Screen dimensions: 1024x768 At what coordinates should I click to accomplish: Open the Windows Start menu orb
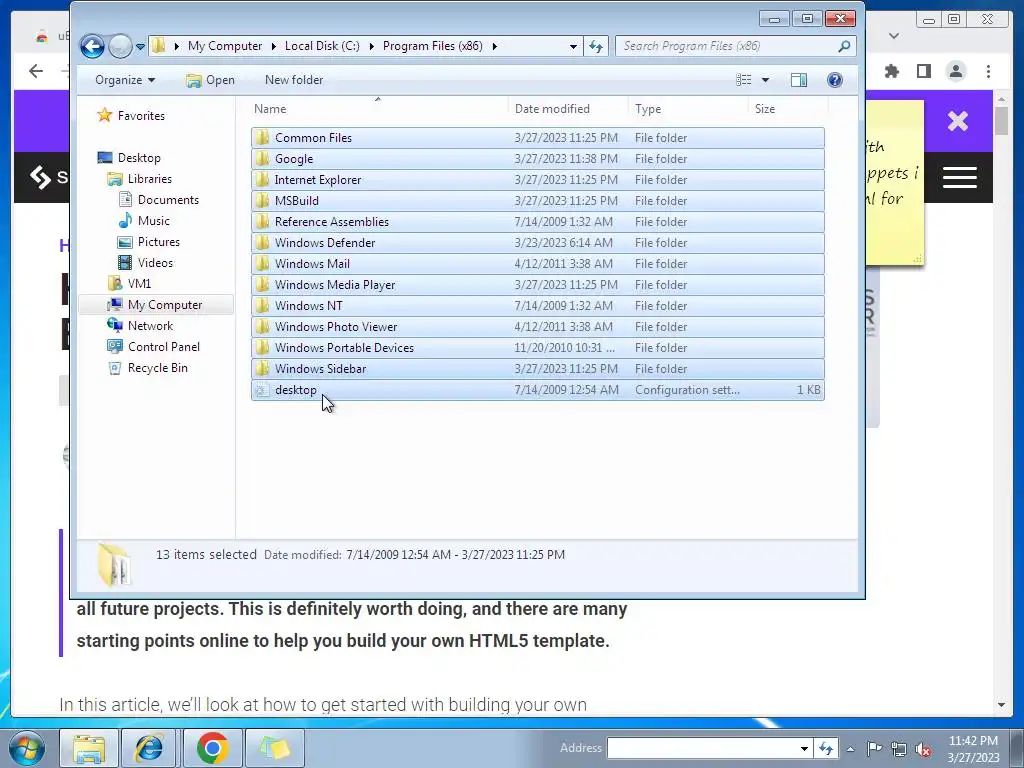27,748
